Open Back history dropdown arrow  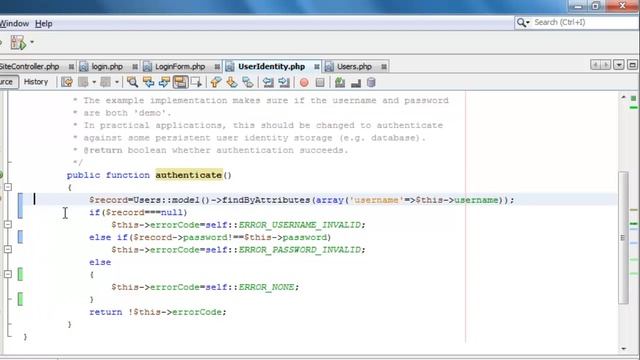(x=94, y=82)
